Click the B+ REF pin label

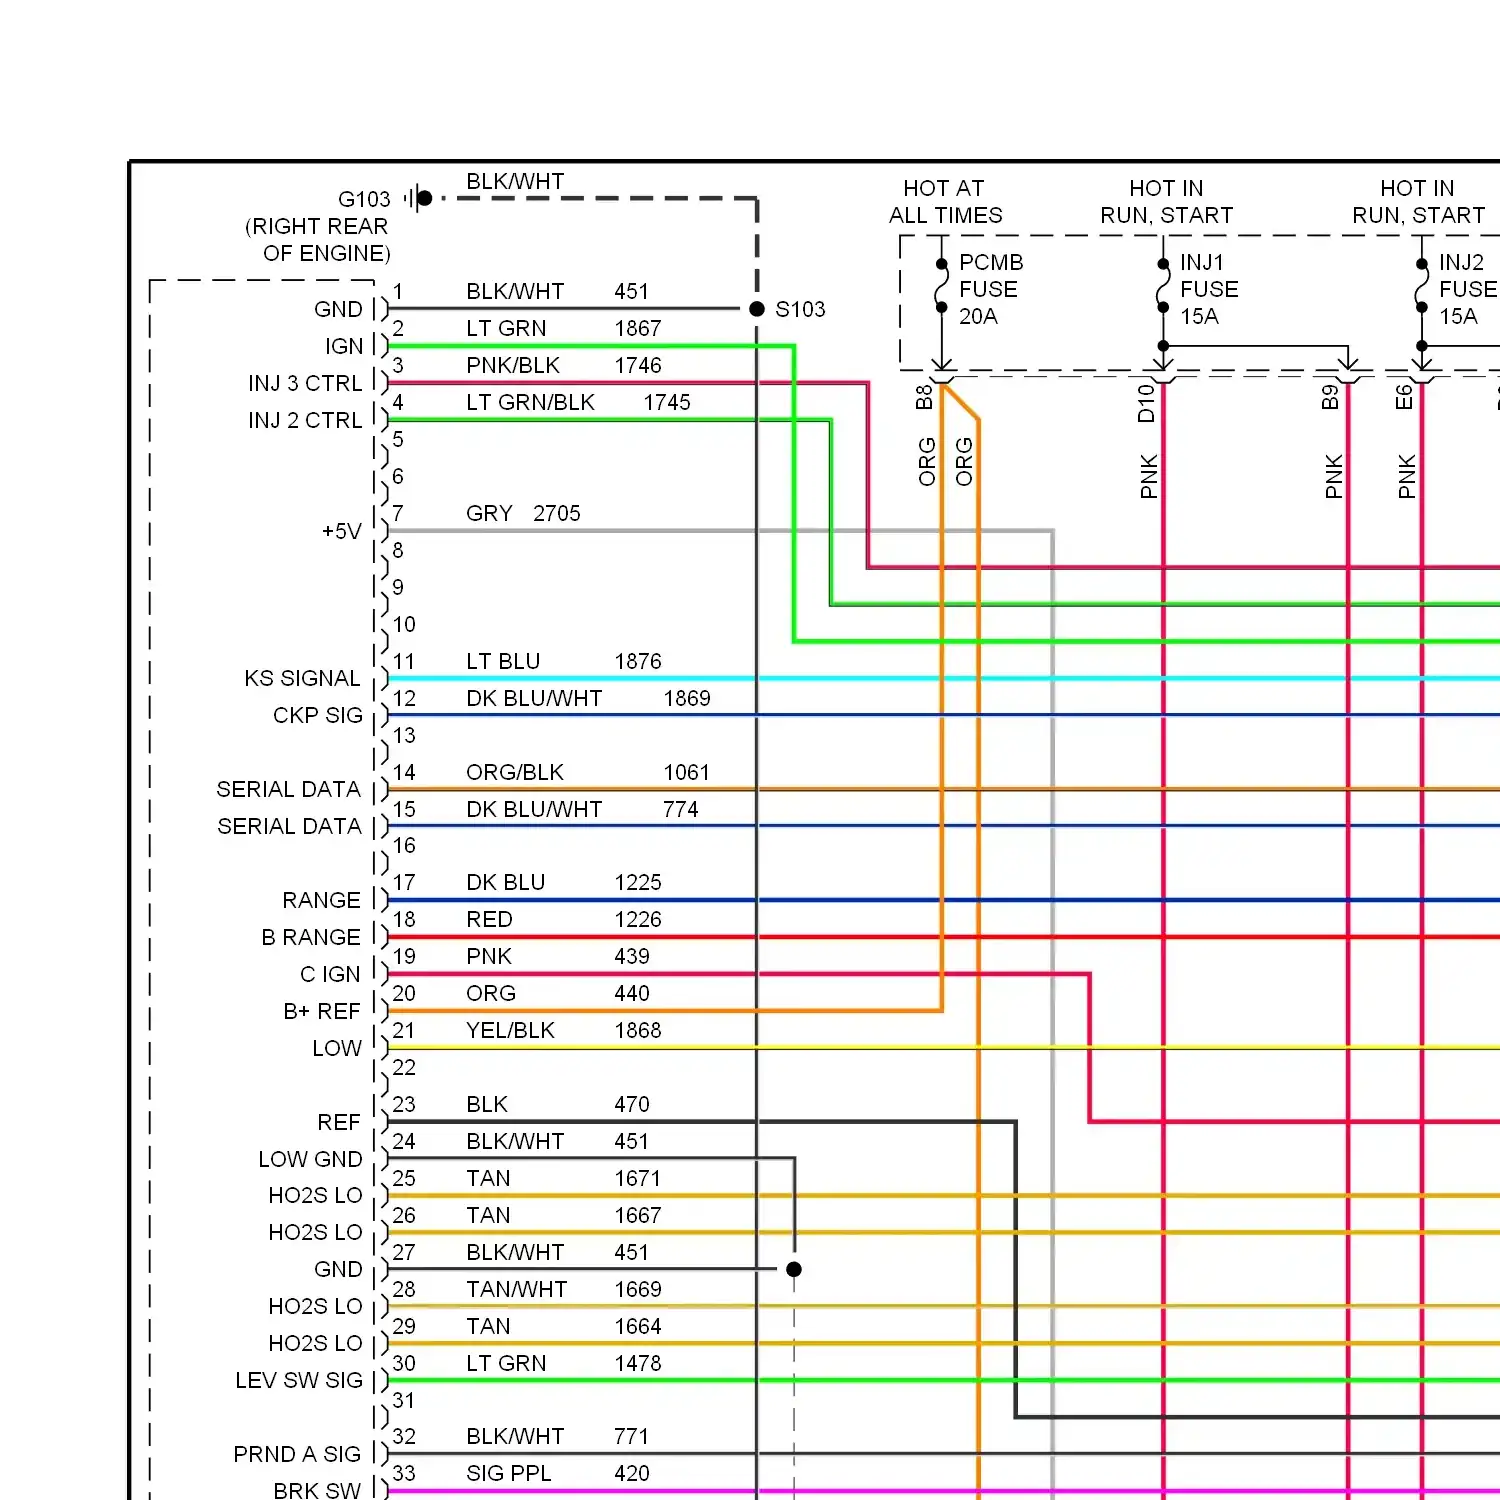click(x=321, y=1011)
